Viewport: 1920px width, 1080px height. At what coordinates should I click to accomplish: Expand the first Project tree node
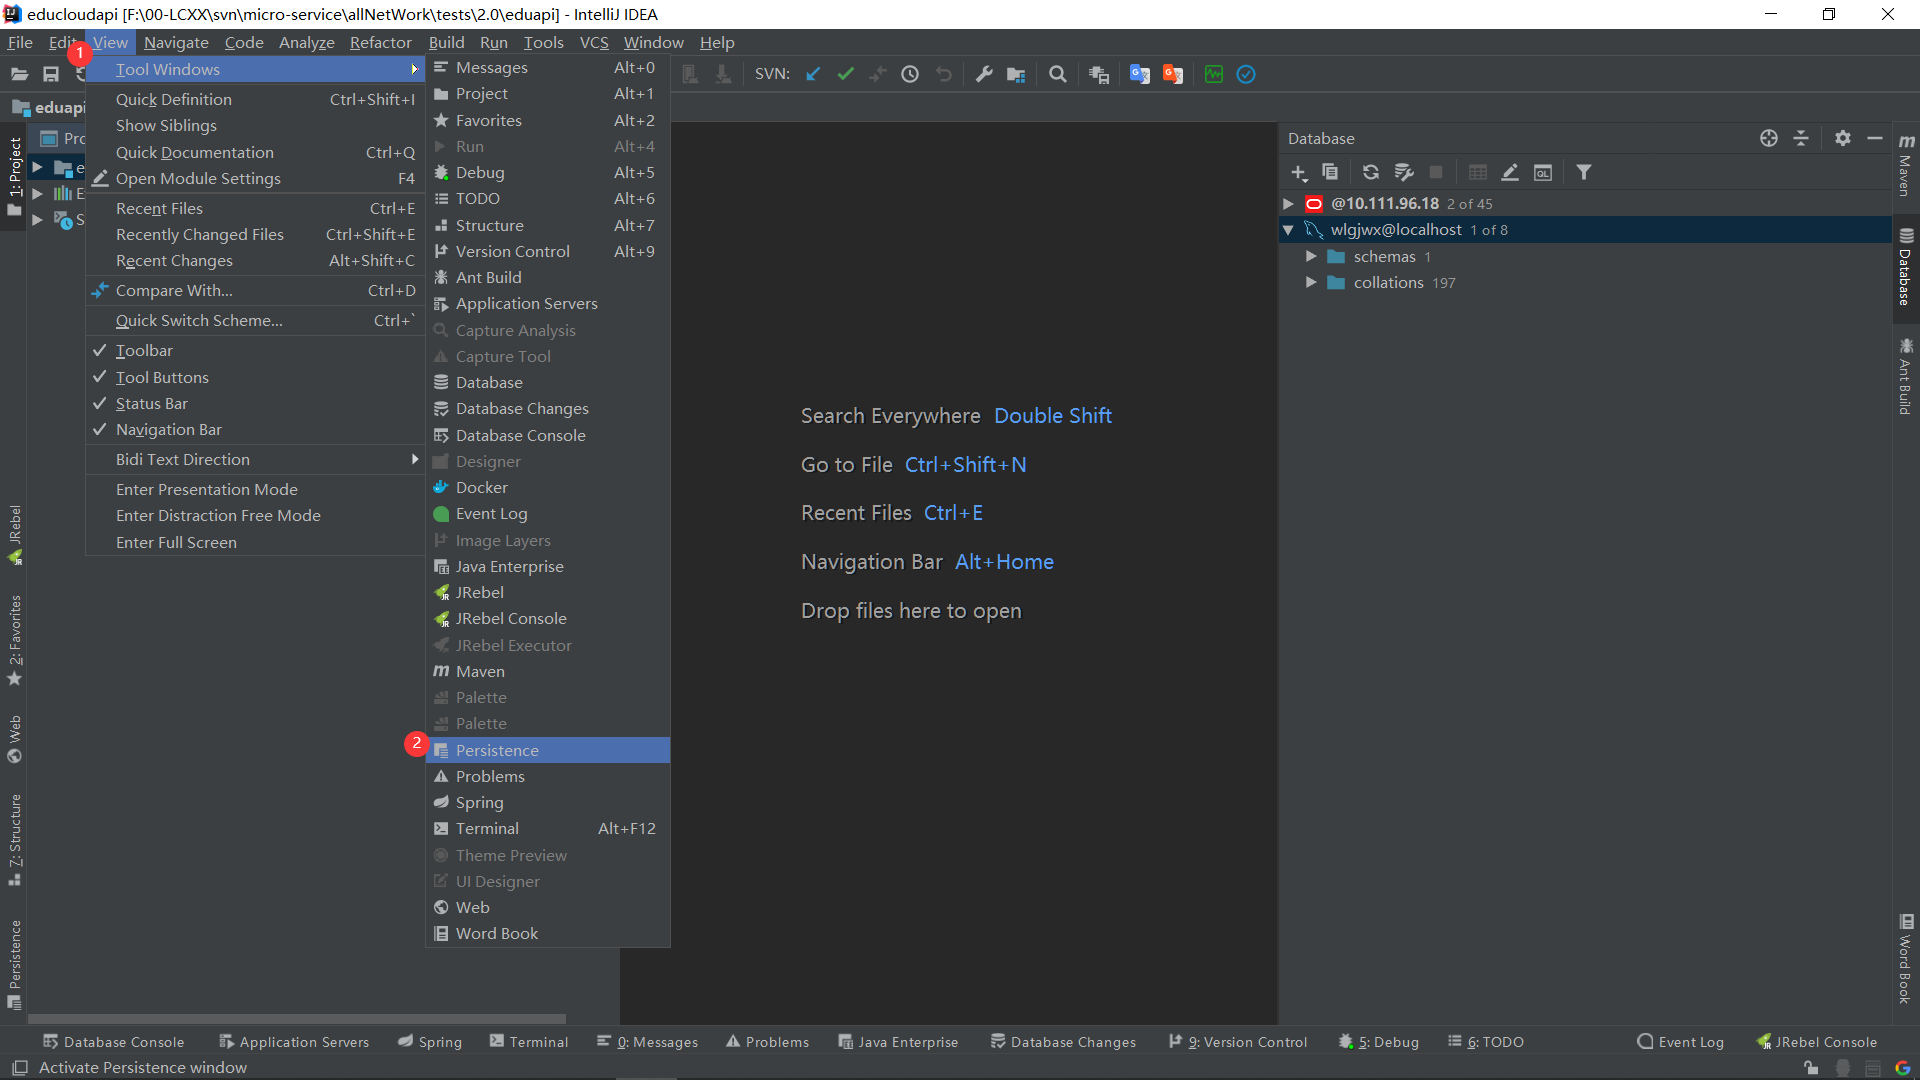(x=37, y=167)
